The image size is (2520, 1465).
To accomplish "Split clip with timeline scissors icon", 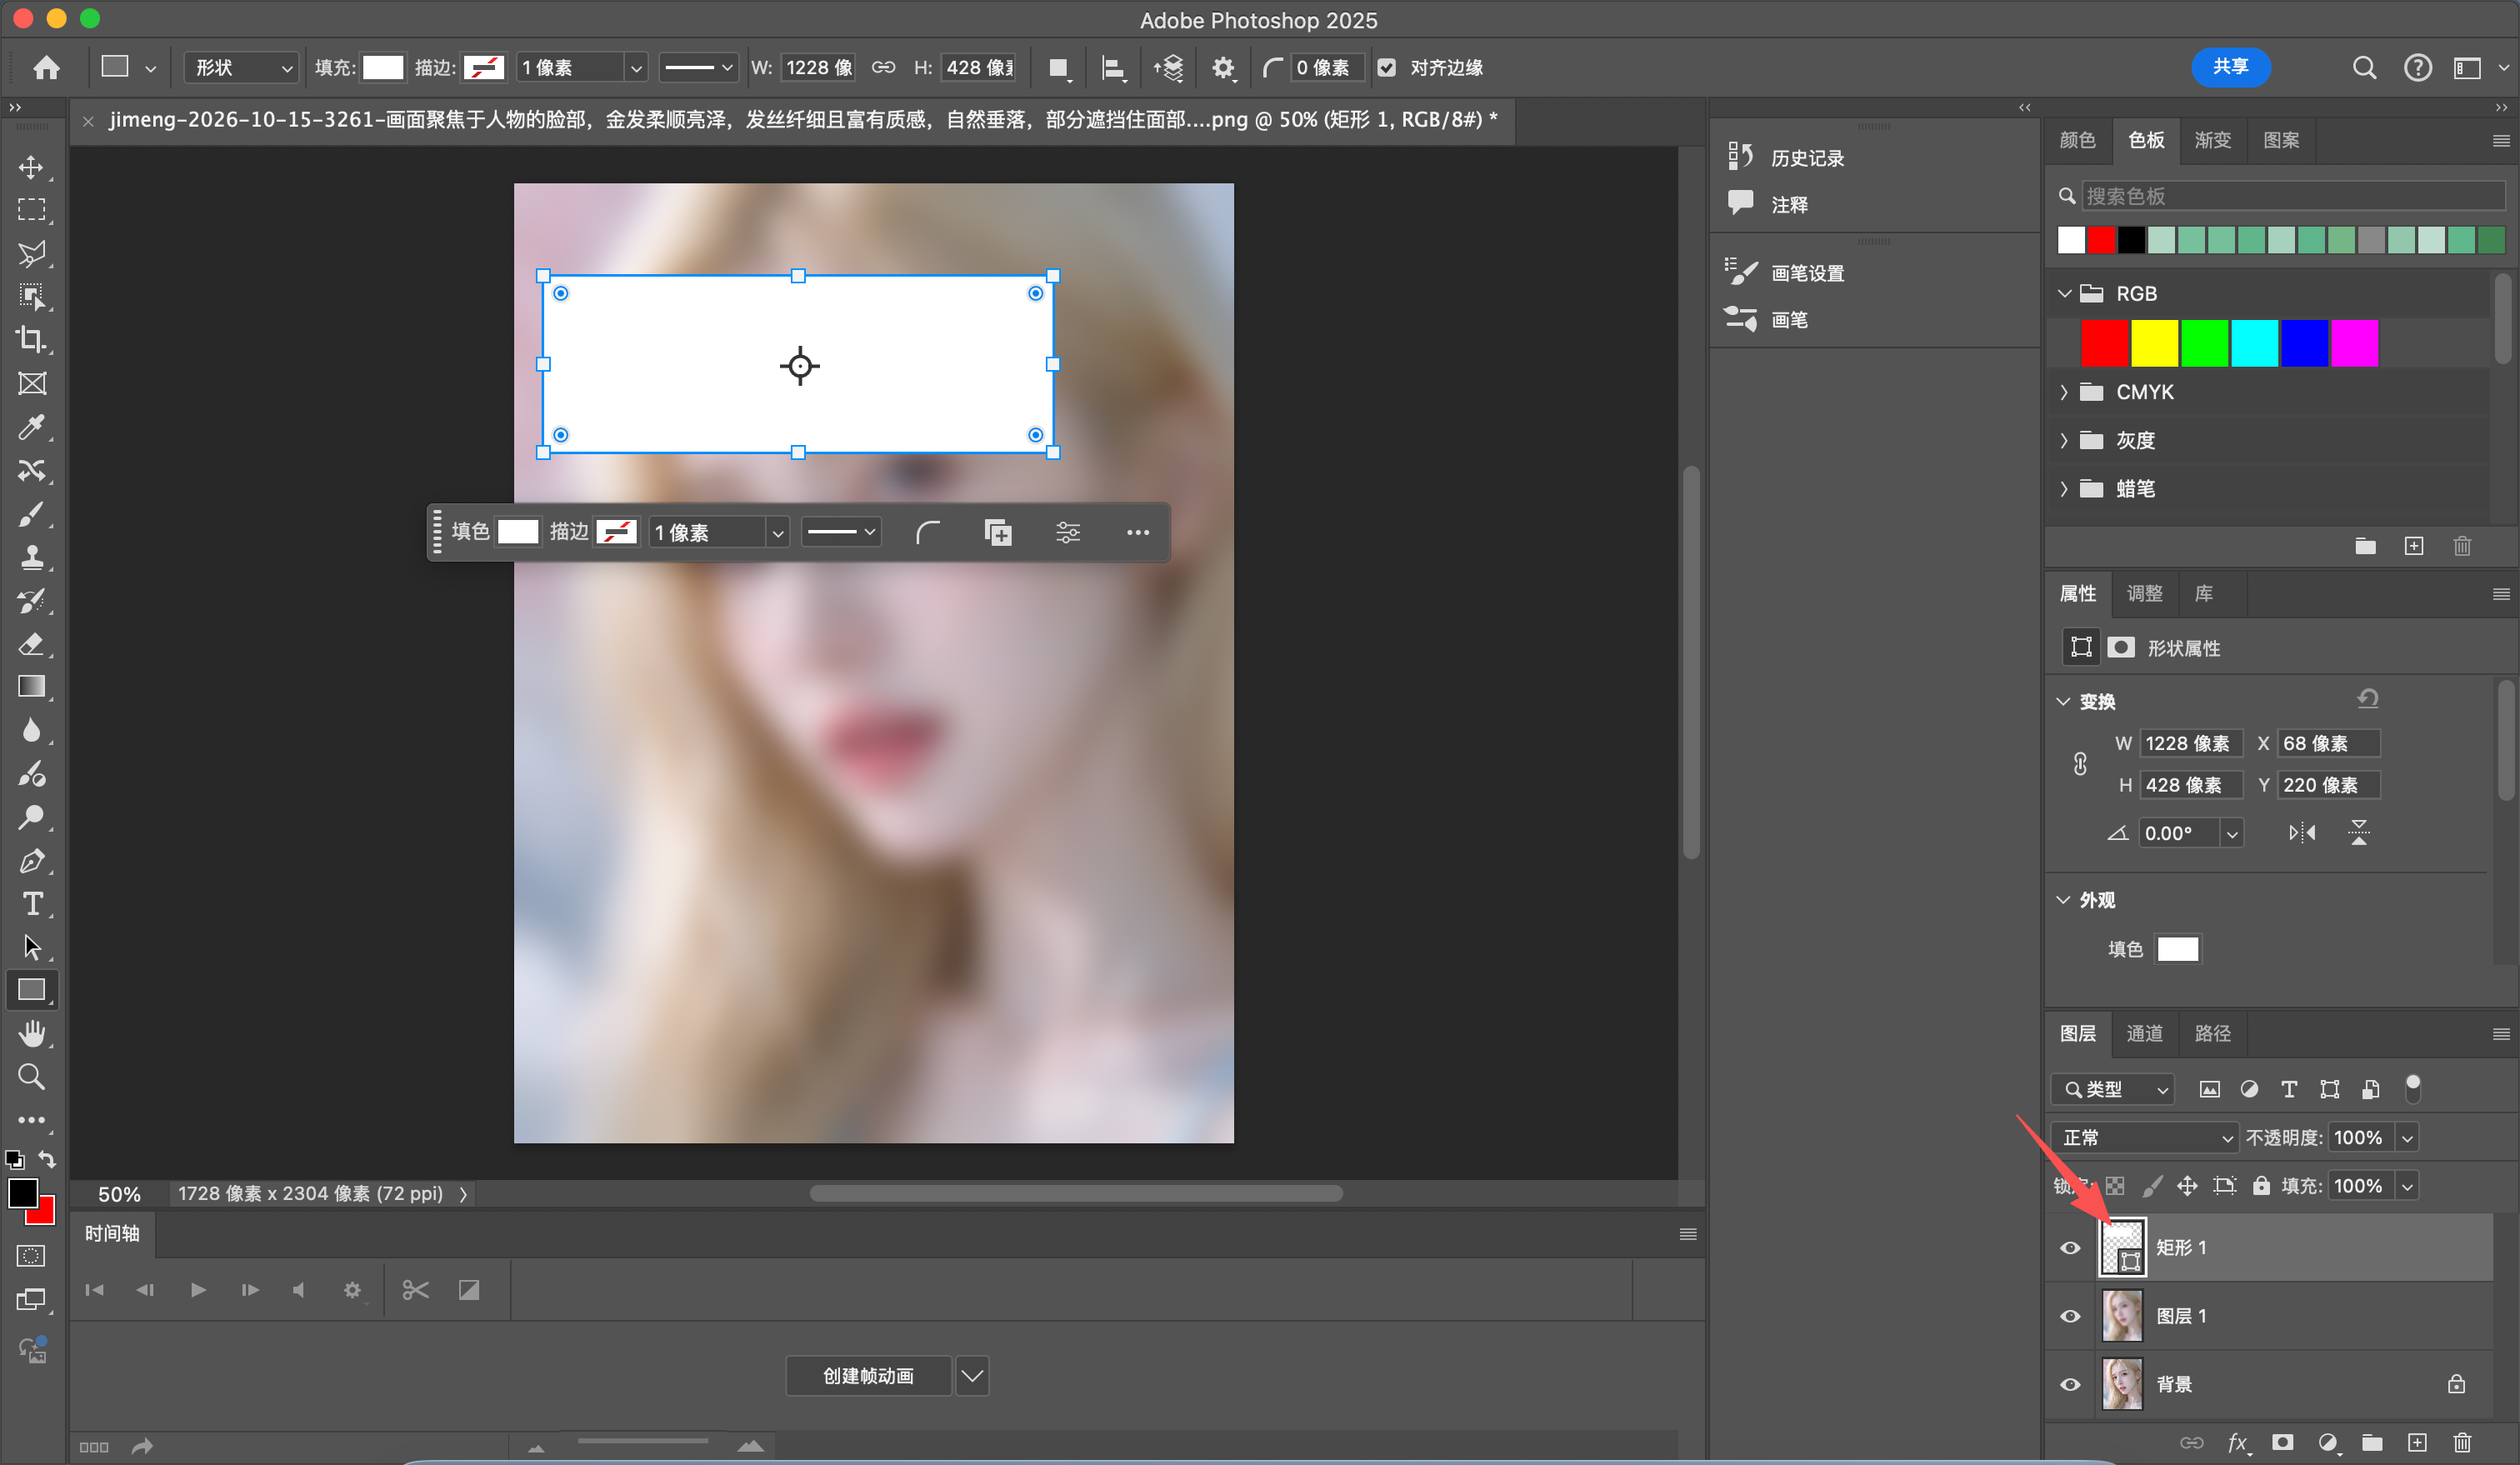I will click(415, 1290).
